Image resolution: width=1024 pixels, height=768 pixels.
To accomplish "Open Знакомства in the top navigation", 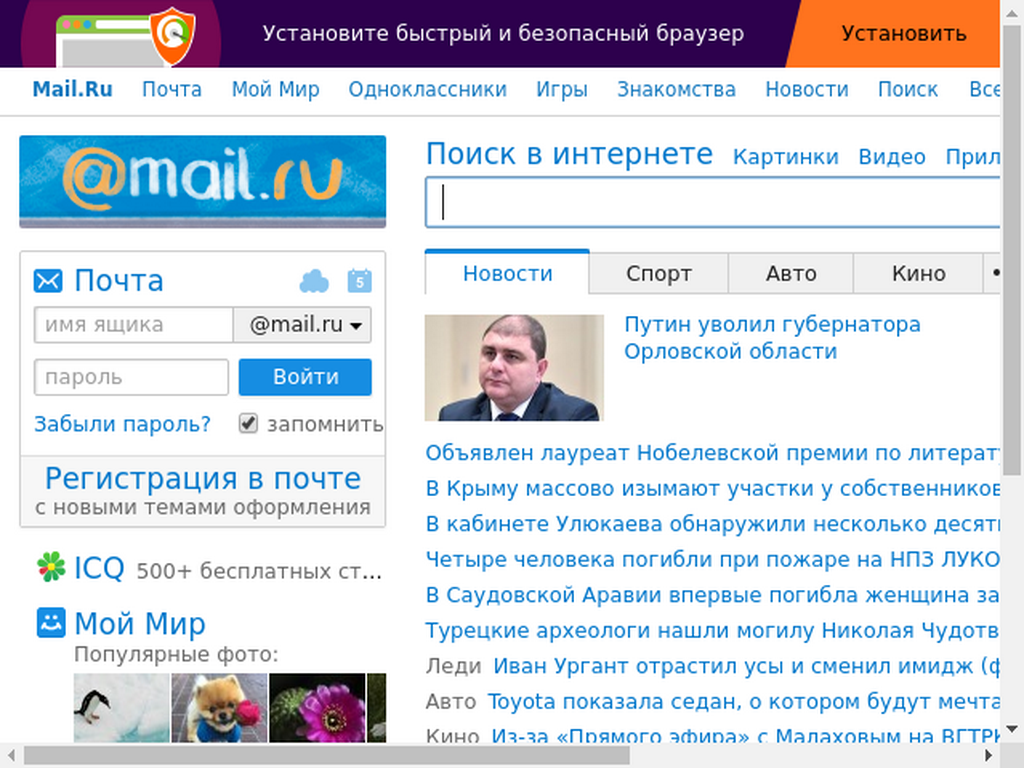I will 677,89.
